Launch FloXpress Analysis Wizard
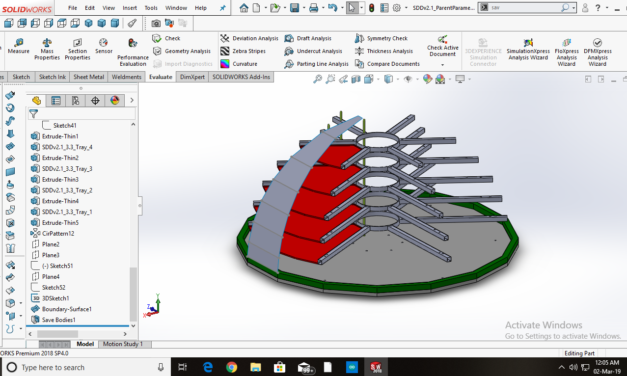Screen dimensions: 627x376 click(x=567, y=52)
